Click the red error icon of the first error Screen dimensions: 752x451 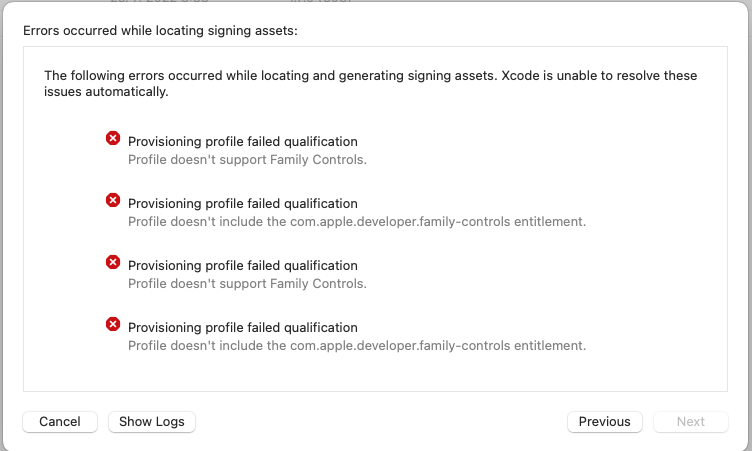[x=113, y=138]
